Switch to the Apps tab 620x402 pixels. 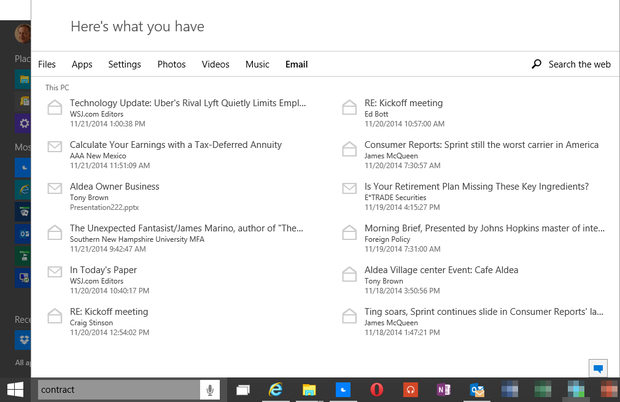(x=82, y=65)
